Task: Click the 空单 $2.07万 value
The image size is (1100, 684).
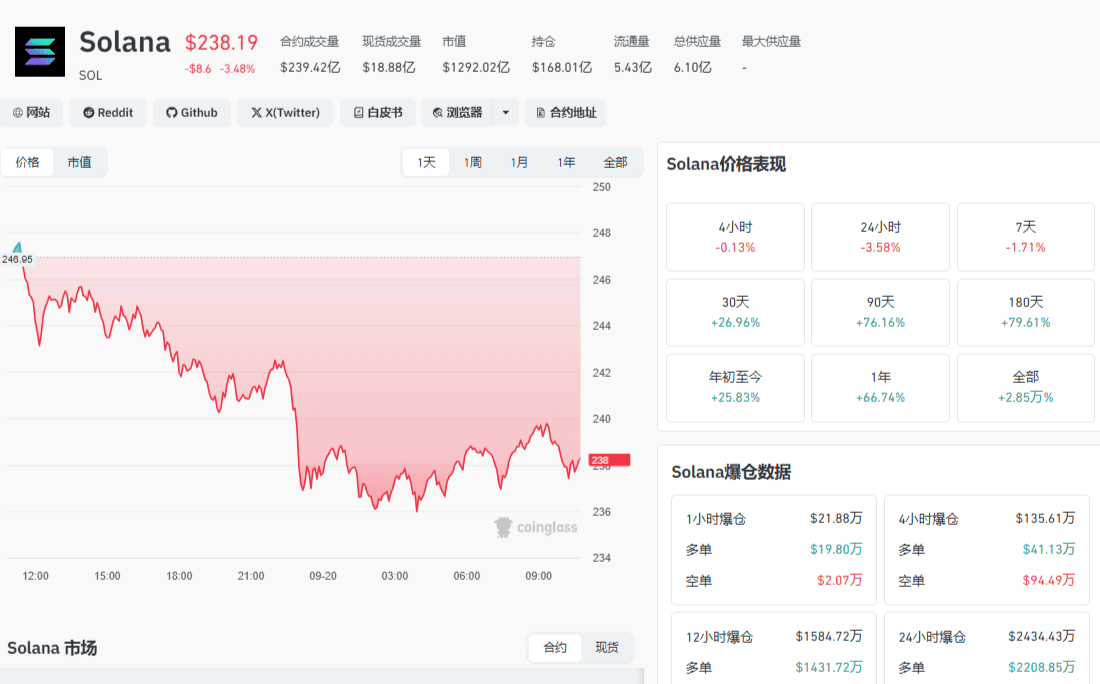Action: point(840,580)
